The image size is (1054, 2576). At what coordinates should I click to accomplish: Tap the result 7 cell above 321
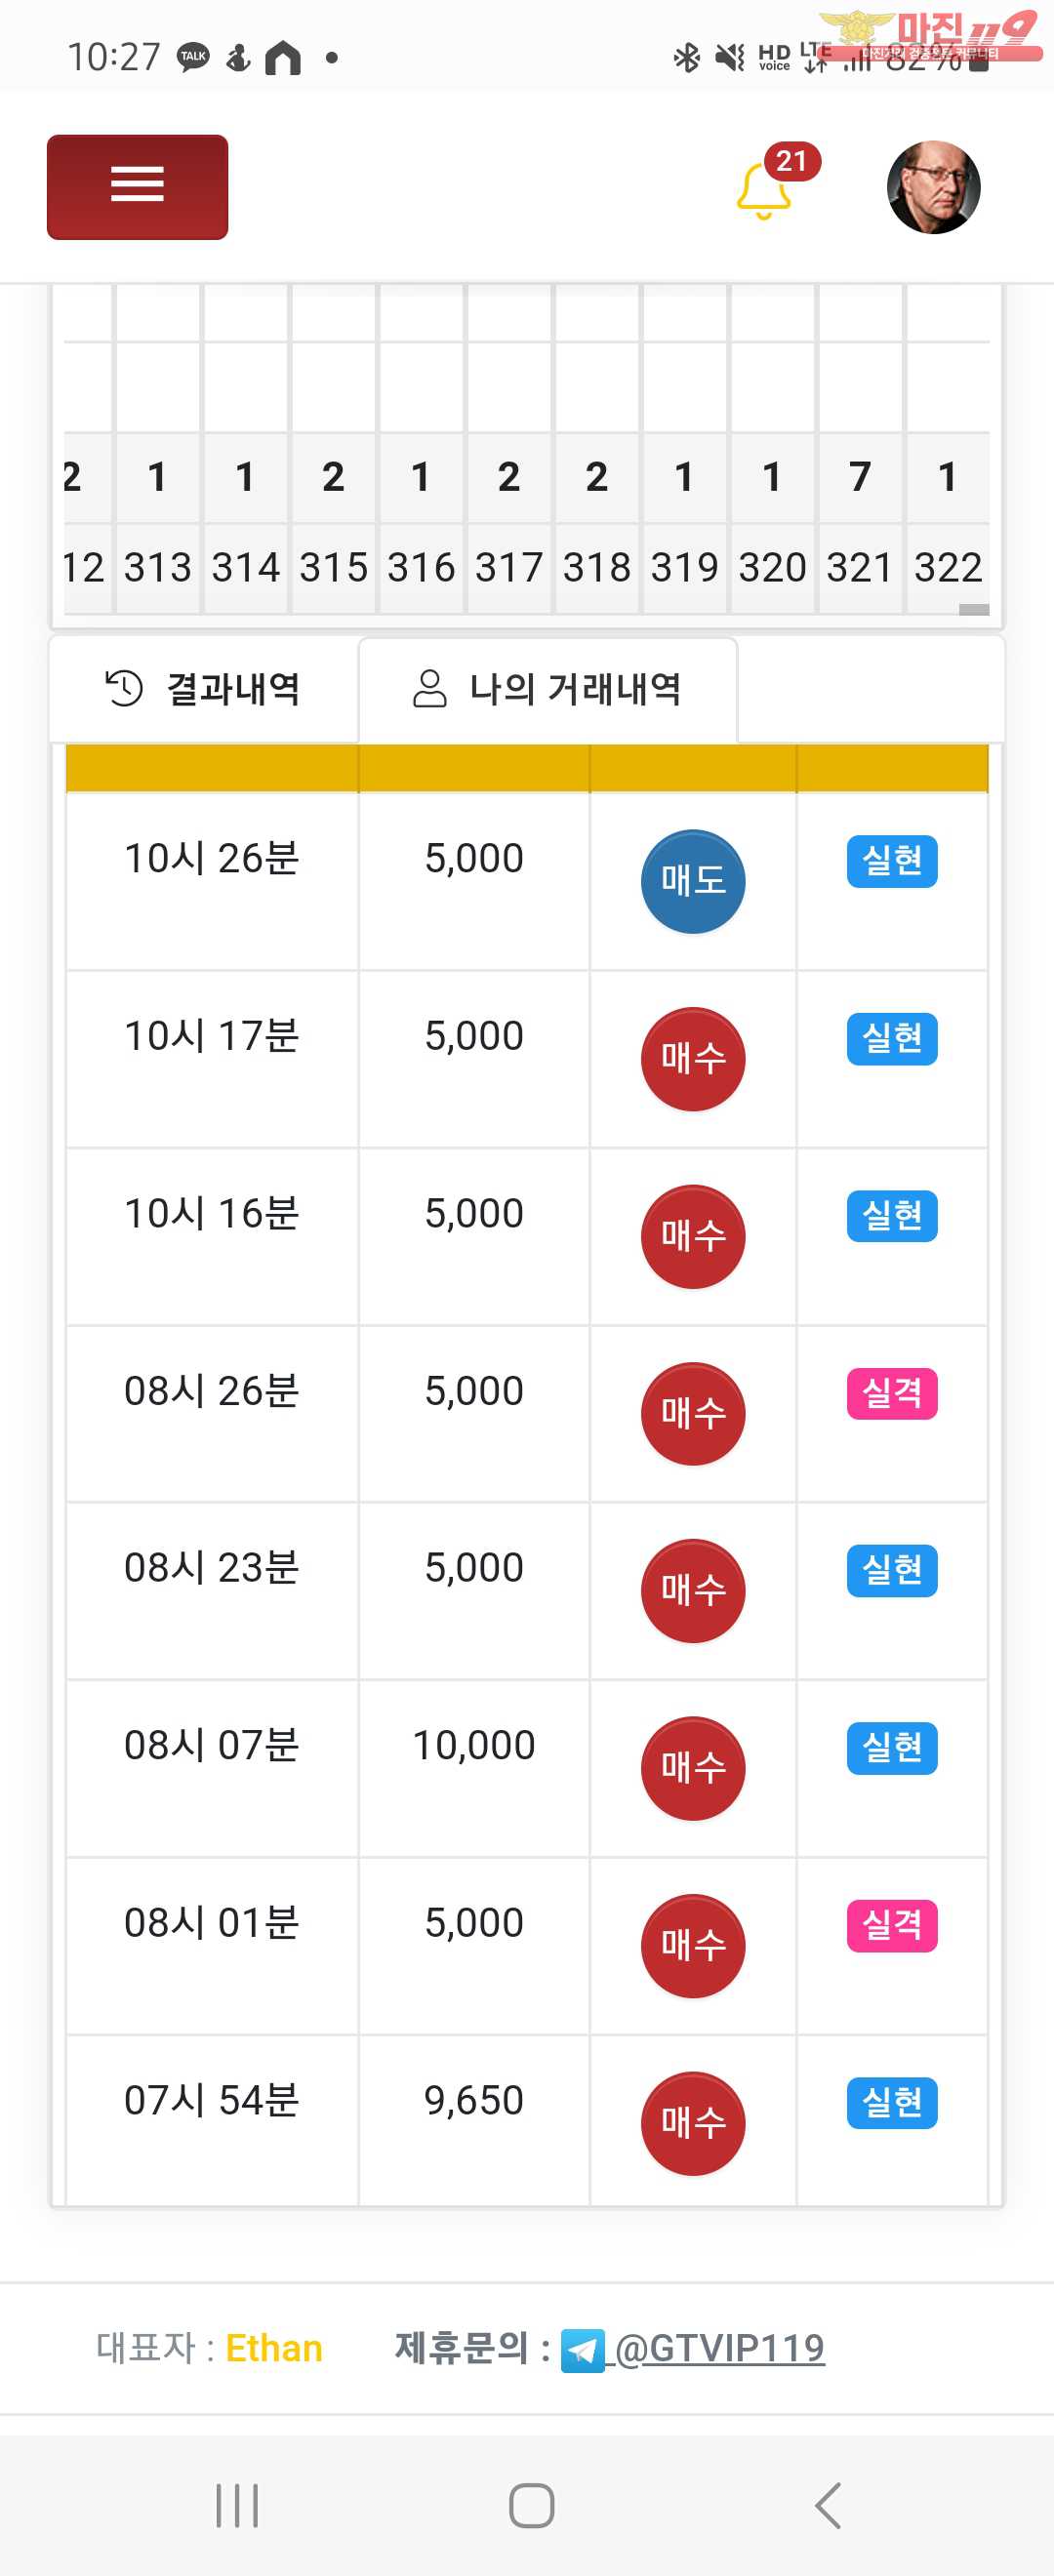click(859, 477)
